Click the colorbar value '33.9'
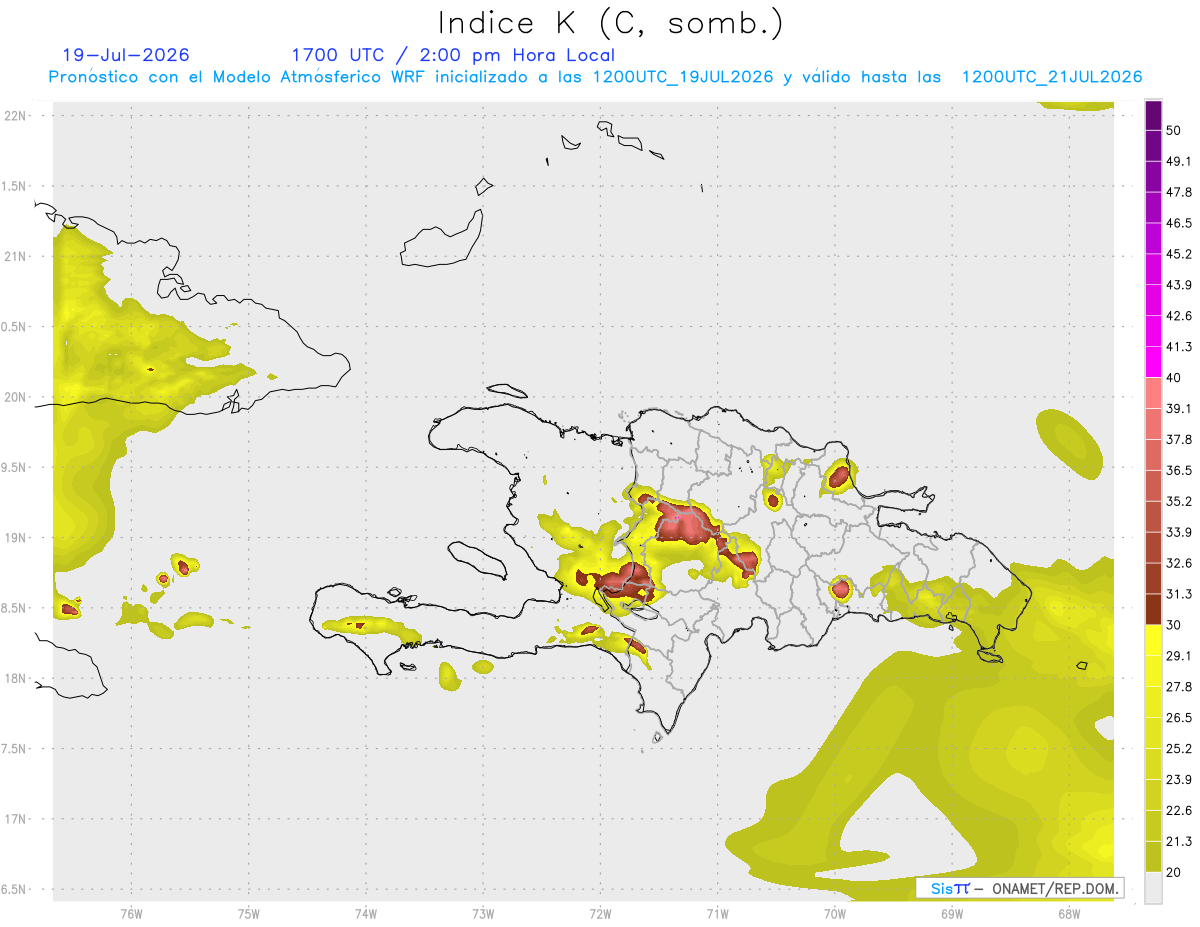The image size is (1200, 927). pyautogui.click(x=1179, y=532)
